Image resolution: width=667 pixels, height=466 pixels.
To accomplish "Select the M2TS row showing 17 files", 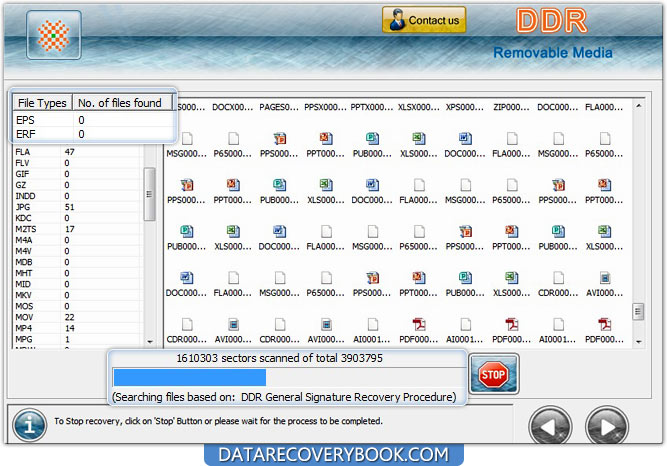I will click(x=78, y=229).
